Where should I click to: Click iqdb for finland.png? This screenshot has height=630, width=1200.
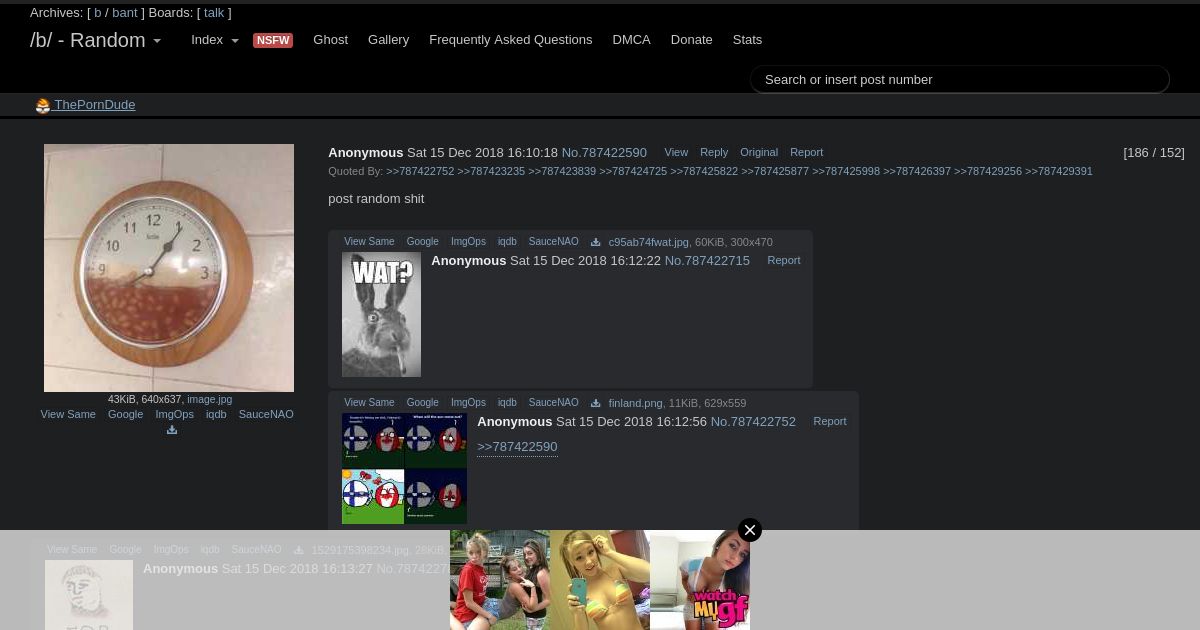pos(507,402)
